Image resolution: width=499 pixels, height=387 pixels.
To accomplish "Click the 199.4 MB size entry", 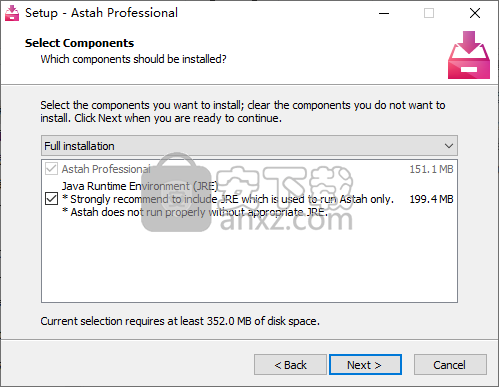I will tap(431, 199).
